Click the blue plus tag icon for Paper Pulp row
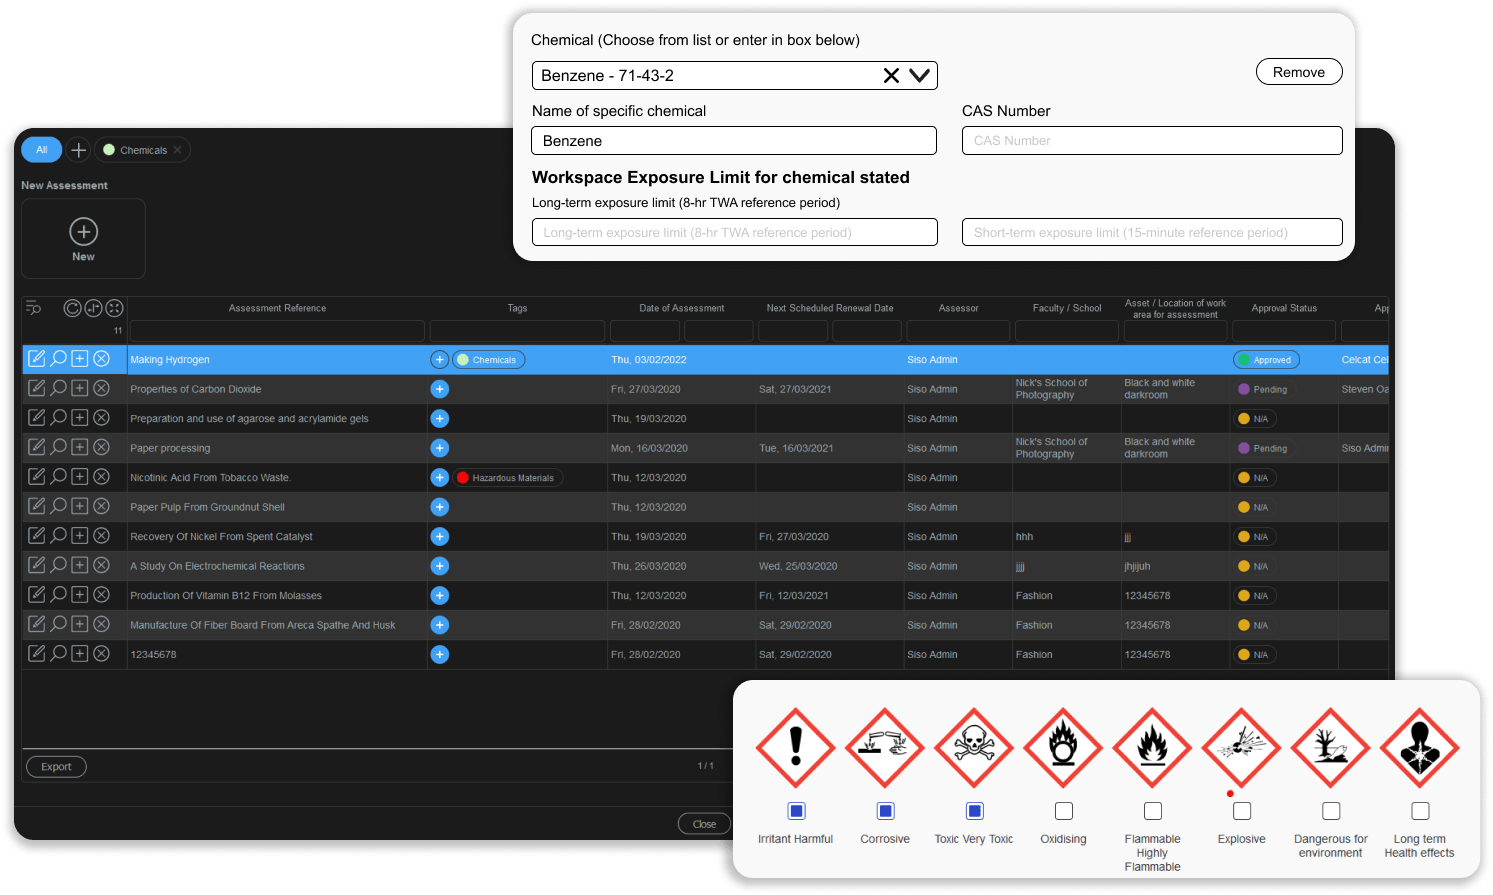This screenshot has width=1493, height=895. coord(440,507)
